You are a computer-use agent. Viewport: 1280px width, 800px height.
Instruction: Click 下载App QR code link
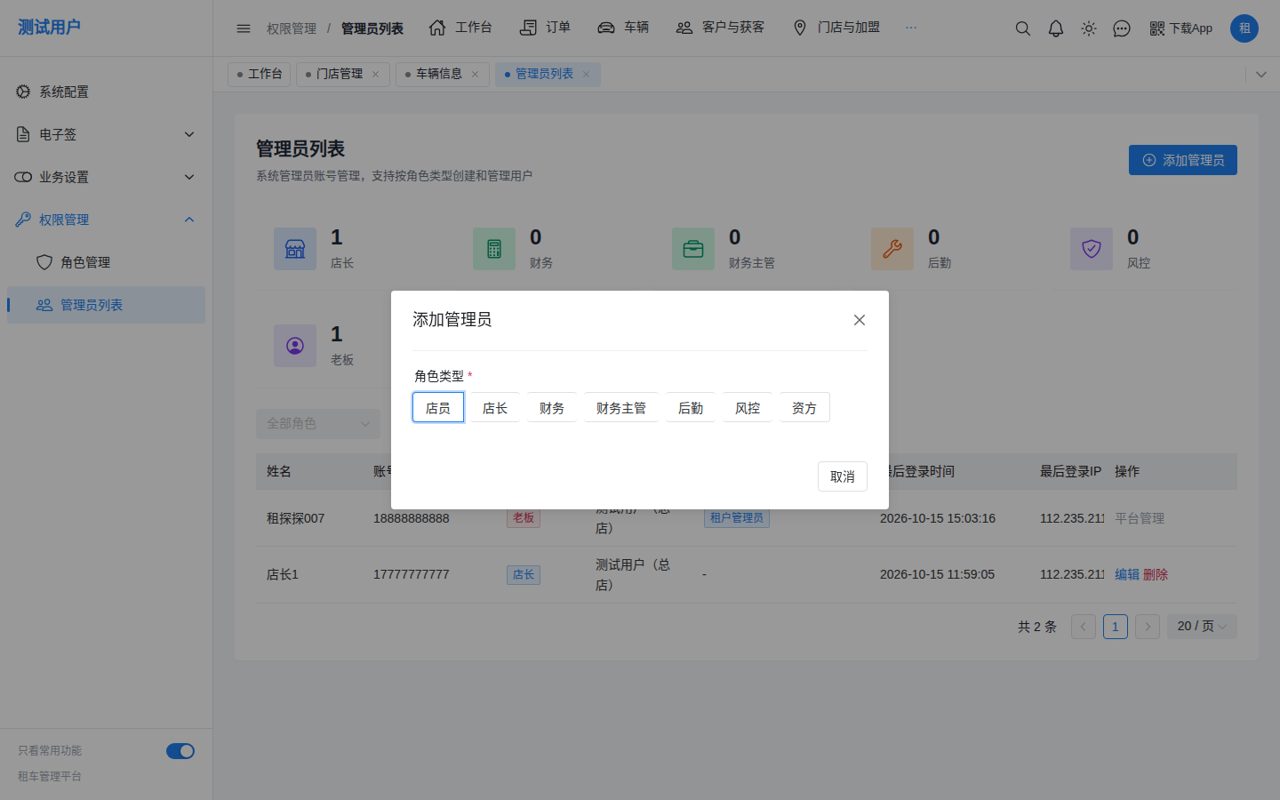coord(1181,28)
